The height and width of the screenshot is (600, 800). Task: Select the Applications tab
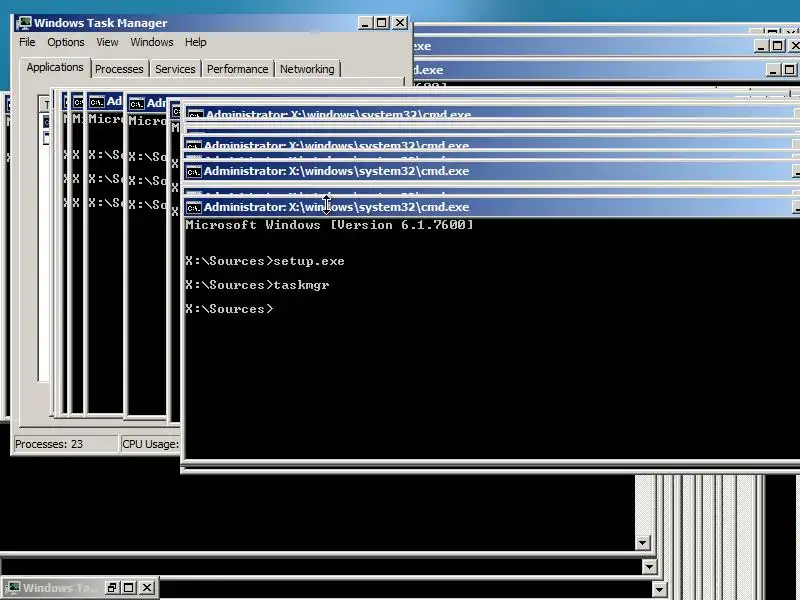55,67
